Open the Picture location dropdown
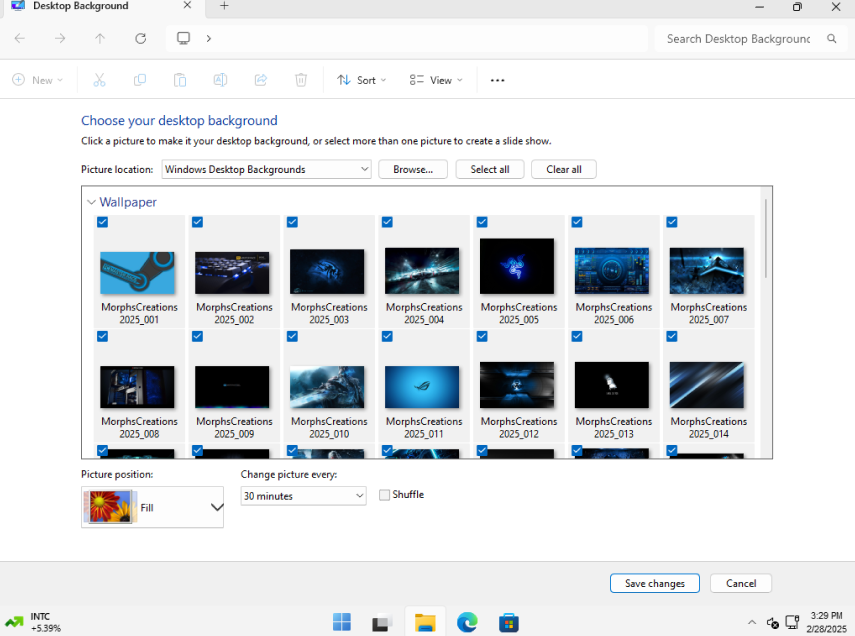The width and height of the screenshot is (855, 636). [266, 170]
